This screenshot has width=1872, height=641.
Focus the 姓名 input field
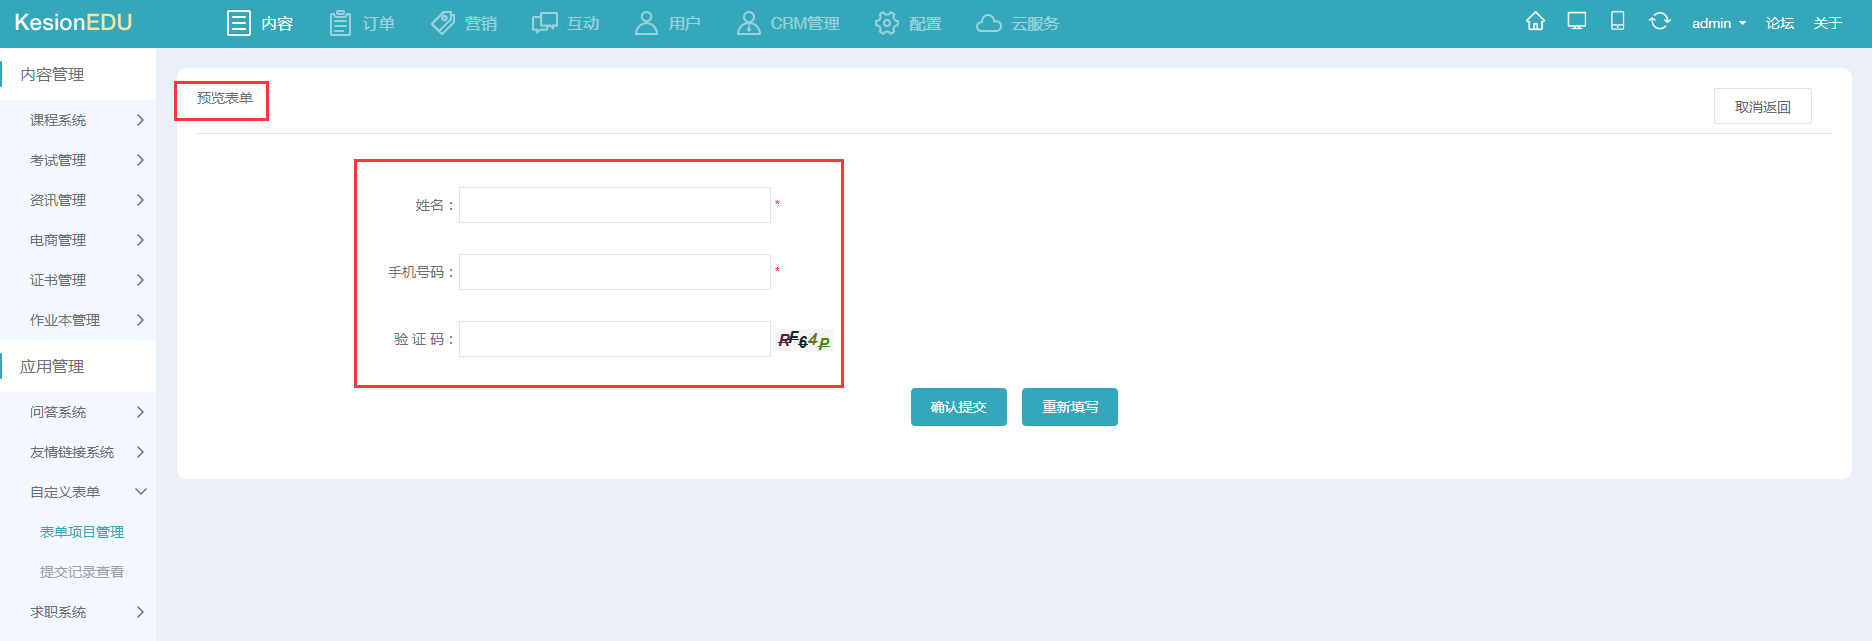[x=614, y=205]
